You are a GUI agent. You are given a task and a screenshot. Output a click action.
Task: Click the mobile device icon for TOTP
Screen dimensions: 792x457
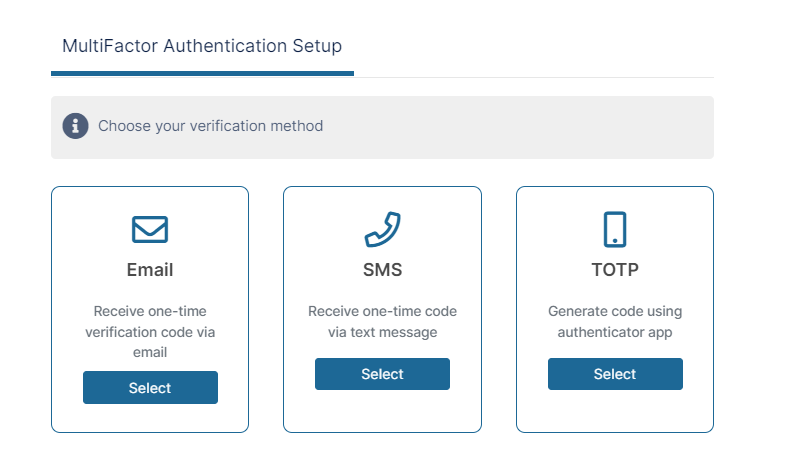coord(615,229)
